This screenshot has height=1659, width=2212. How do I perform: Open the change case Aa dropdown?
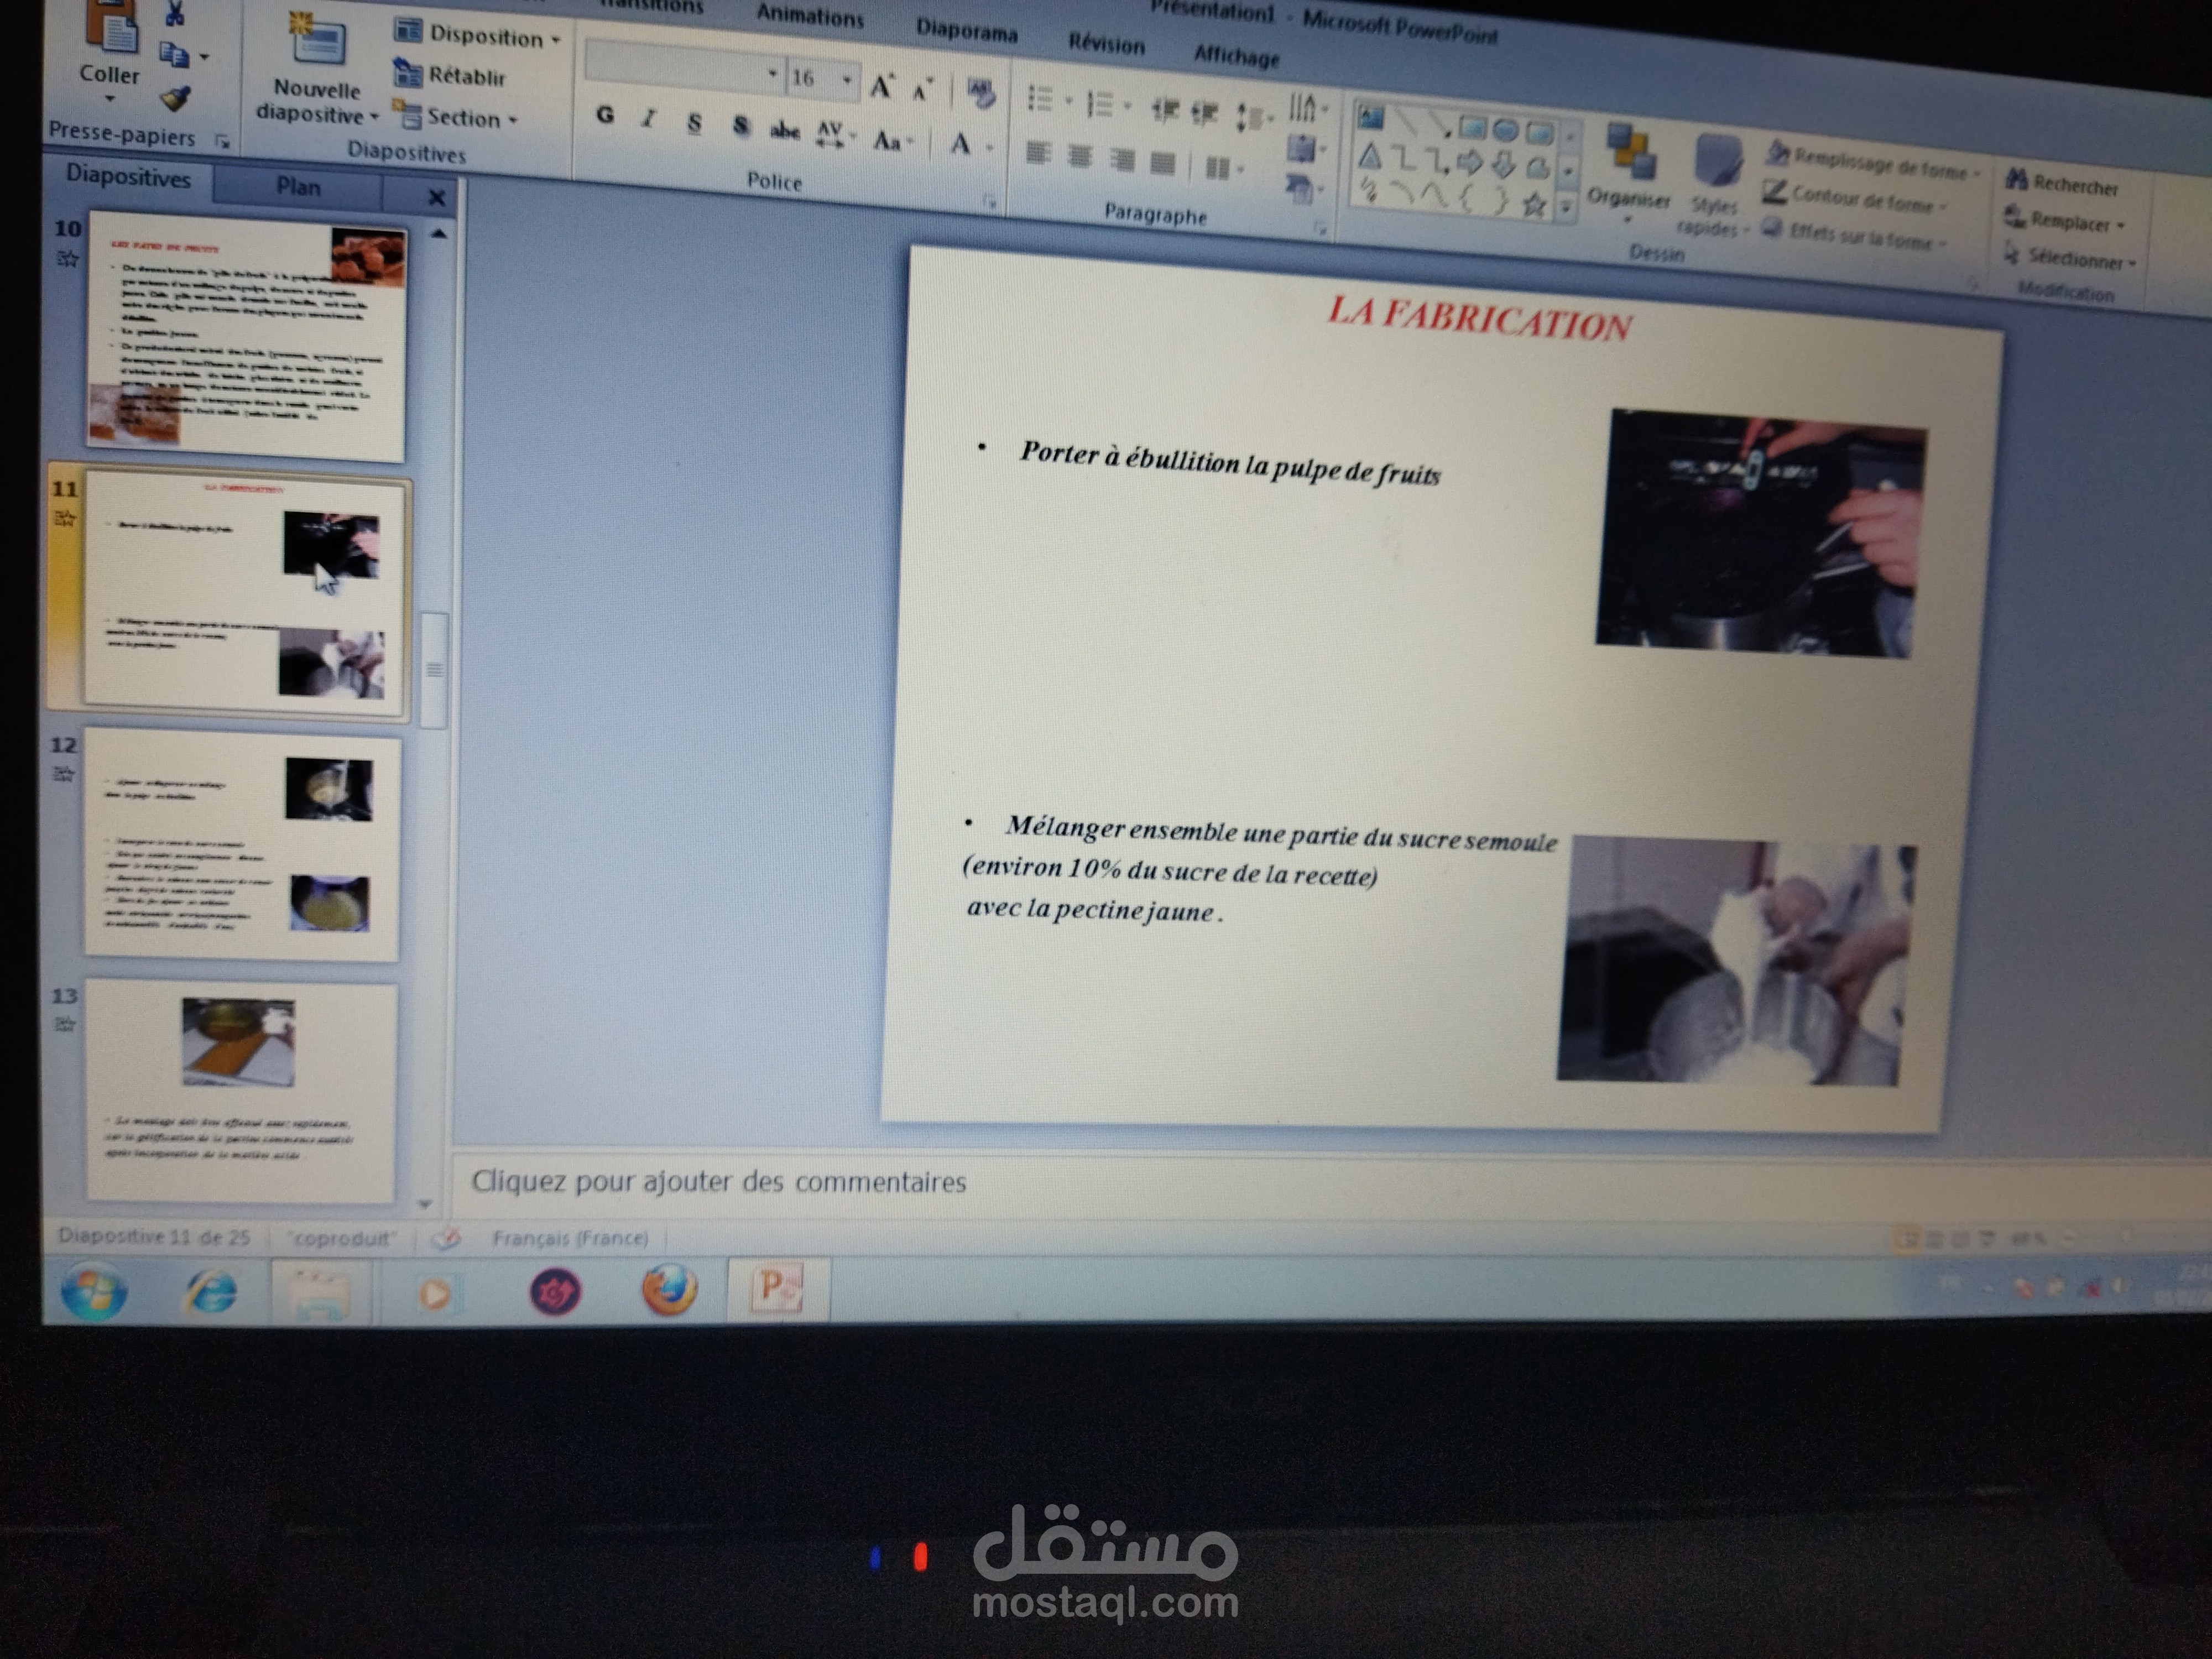(x=893, y=140)
